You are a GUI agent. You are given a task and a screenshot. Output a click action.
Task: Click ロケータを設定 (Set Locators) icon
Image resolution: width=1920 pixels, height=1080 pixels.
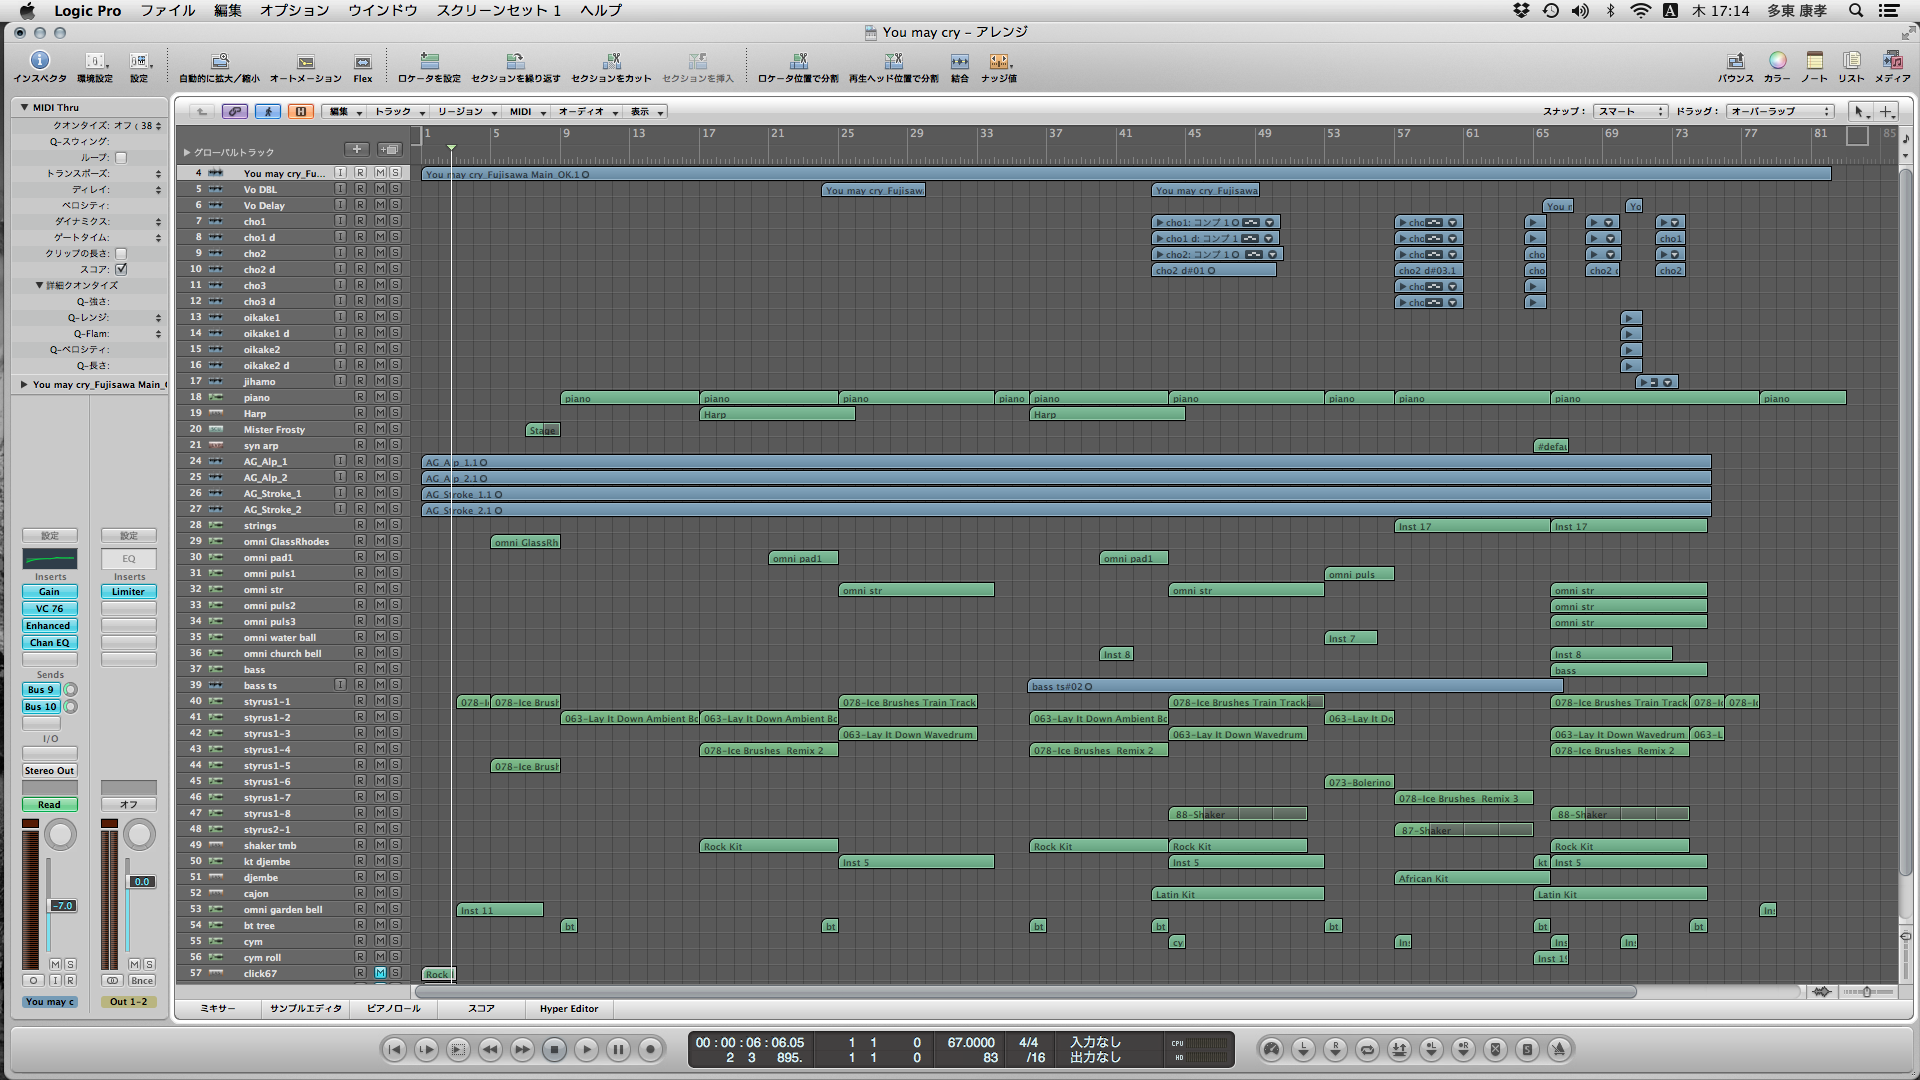pyautogui.click(x=429, y=62)
